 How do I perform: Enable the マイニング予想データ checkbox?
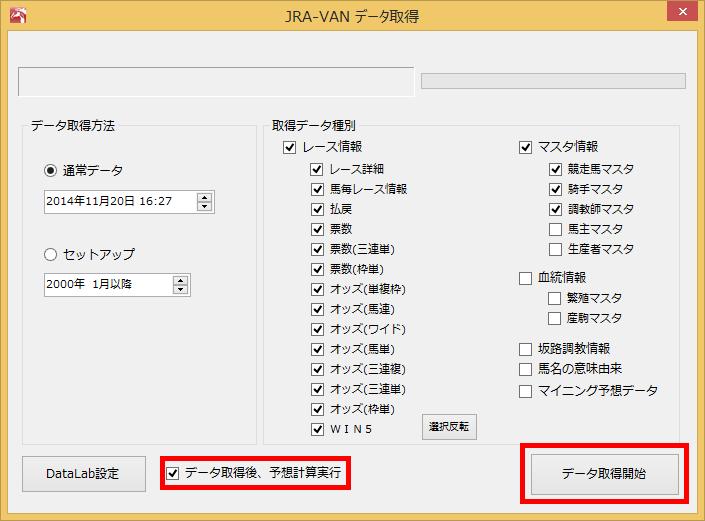point(525,391)
